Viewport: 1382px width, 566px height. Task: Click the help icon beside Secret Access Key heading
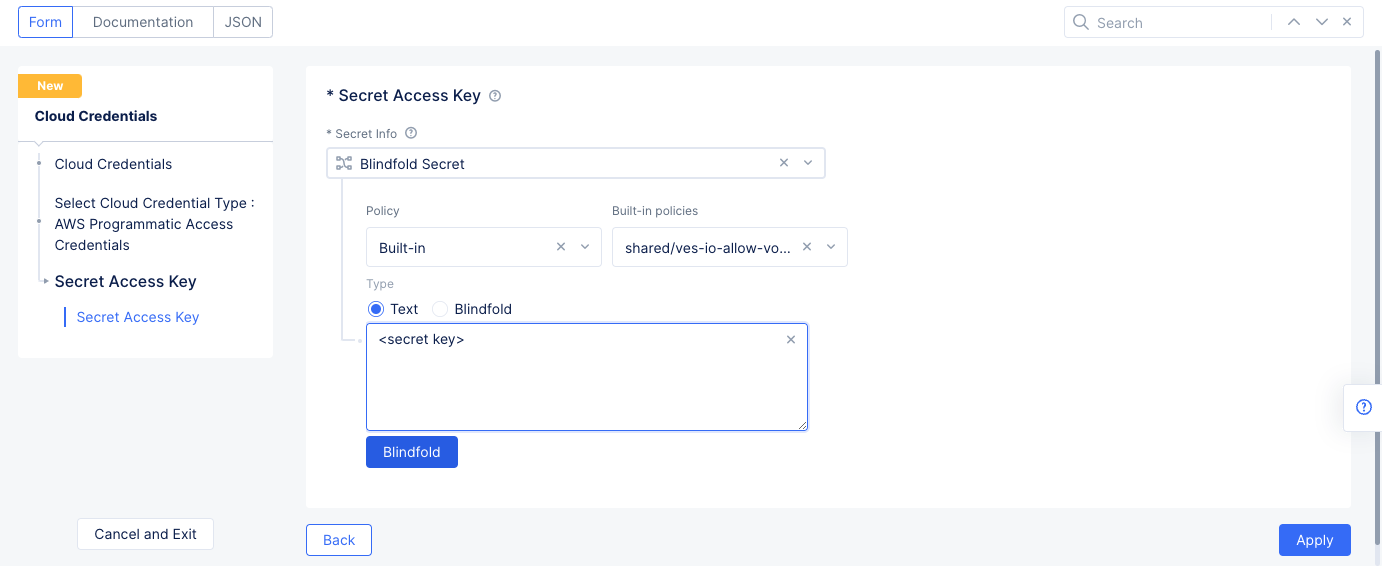click(x=495, y=96)
